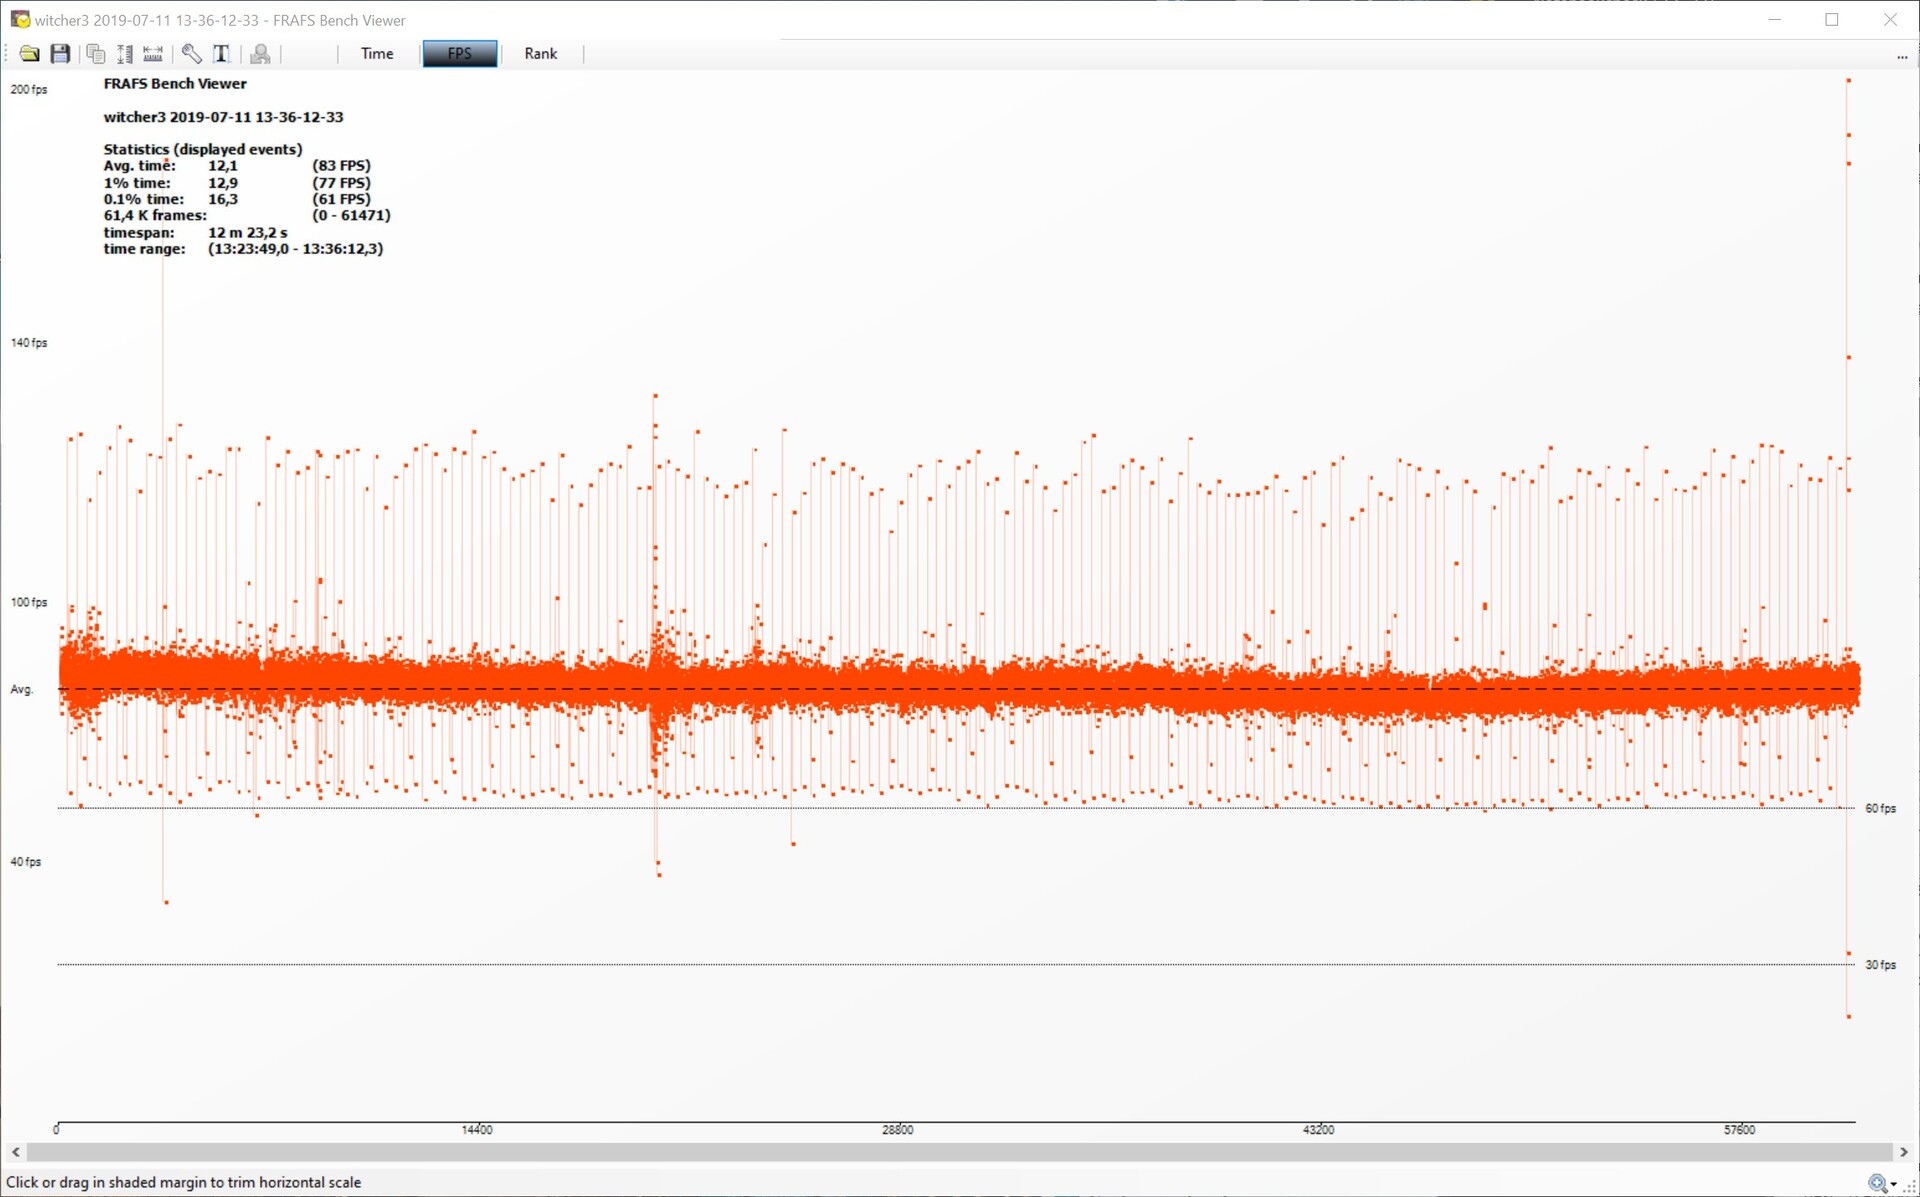The width and height of the screenshot is (1920, 1197).
Task: Click the grayed-out user stamp icon
Action: tap(260, 54)
